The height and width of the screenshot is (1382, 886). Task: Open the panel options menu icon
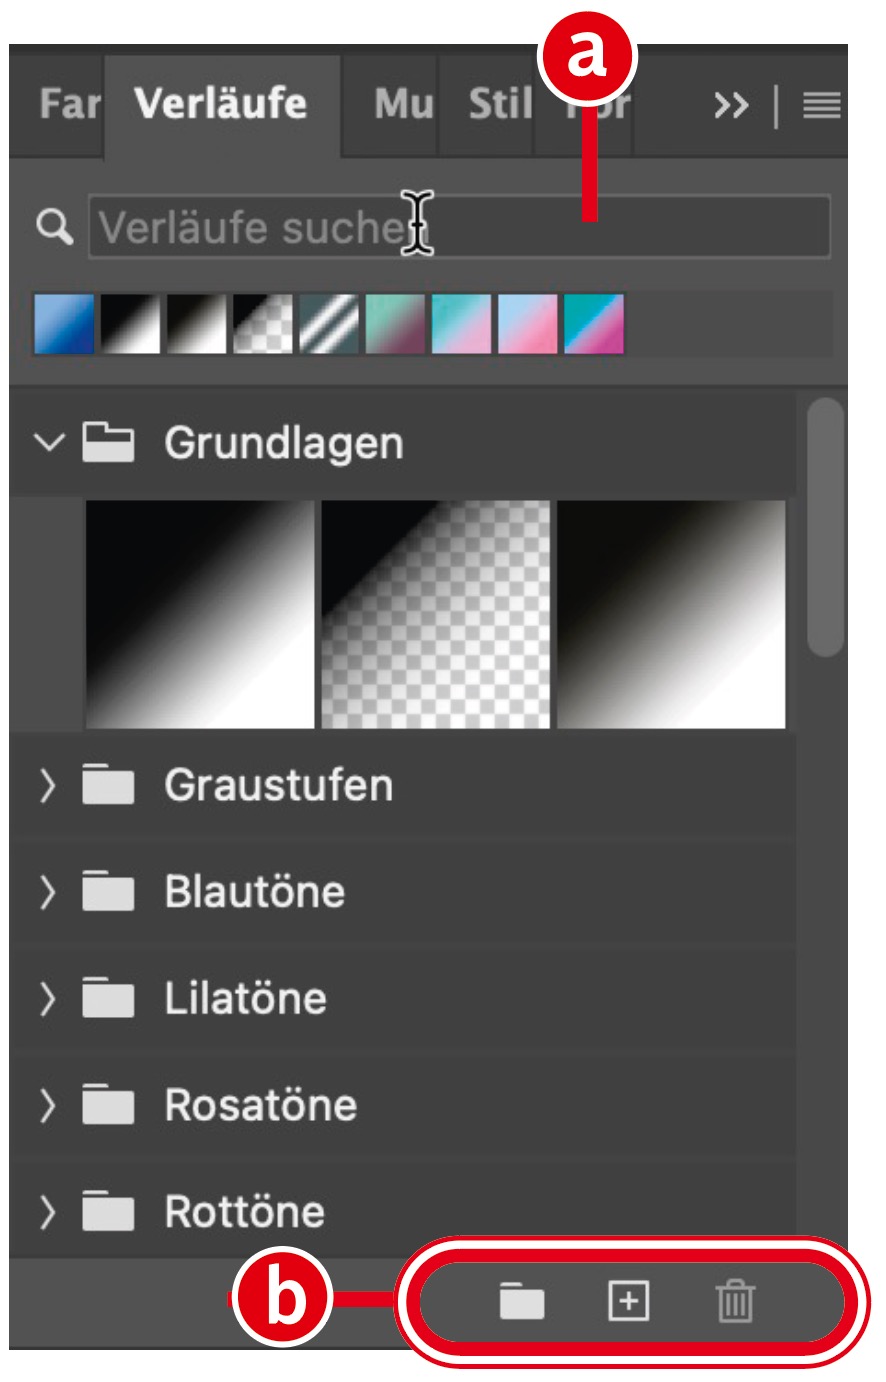coord(822,105)
